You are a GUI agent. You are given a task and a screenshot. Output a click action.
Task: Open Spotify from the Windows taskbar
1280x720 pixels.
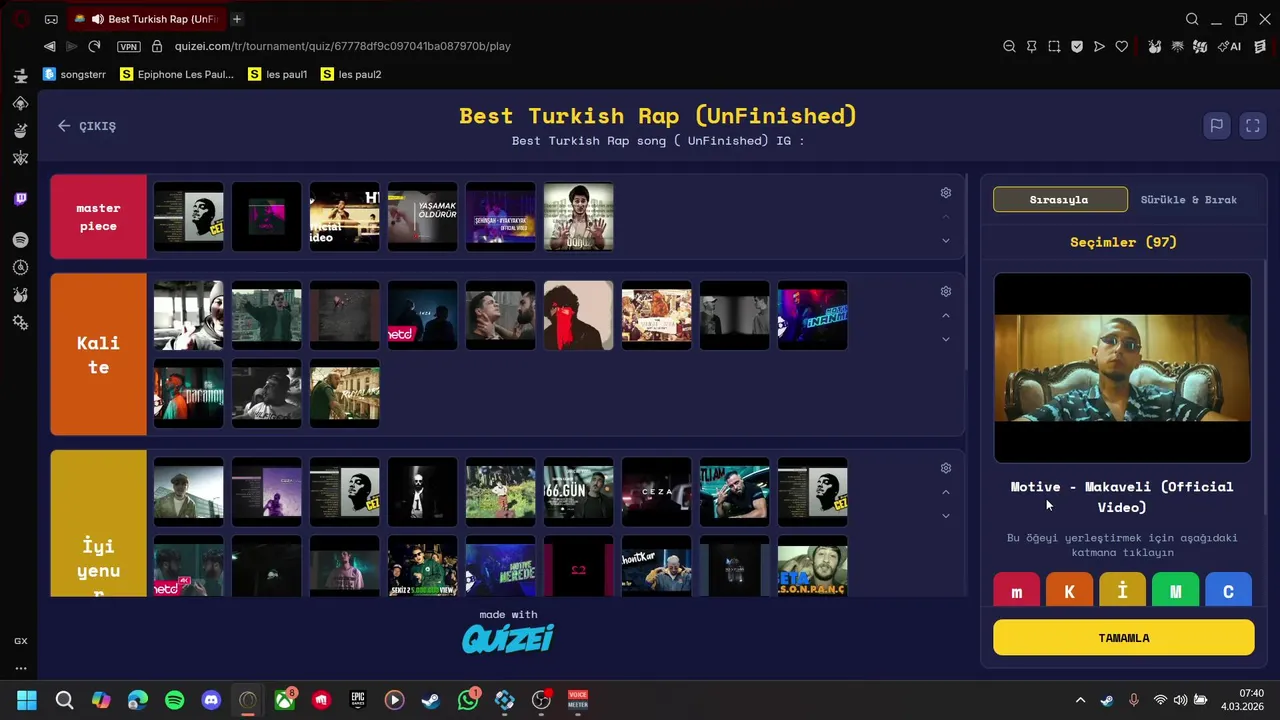[174, 700]
